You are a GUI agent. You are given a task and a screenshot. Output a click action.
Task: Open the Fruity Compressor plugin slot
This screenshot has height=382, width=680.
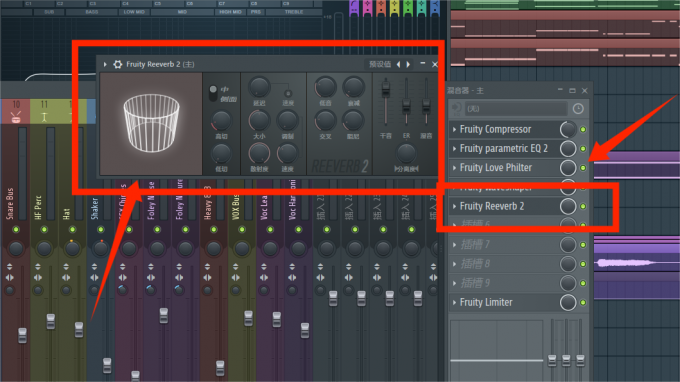pyautogui.click(x=495, y=129)
